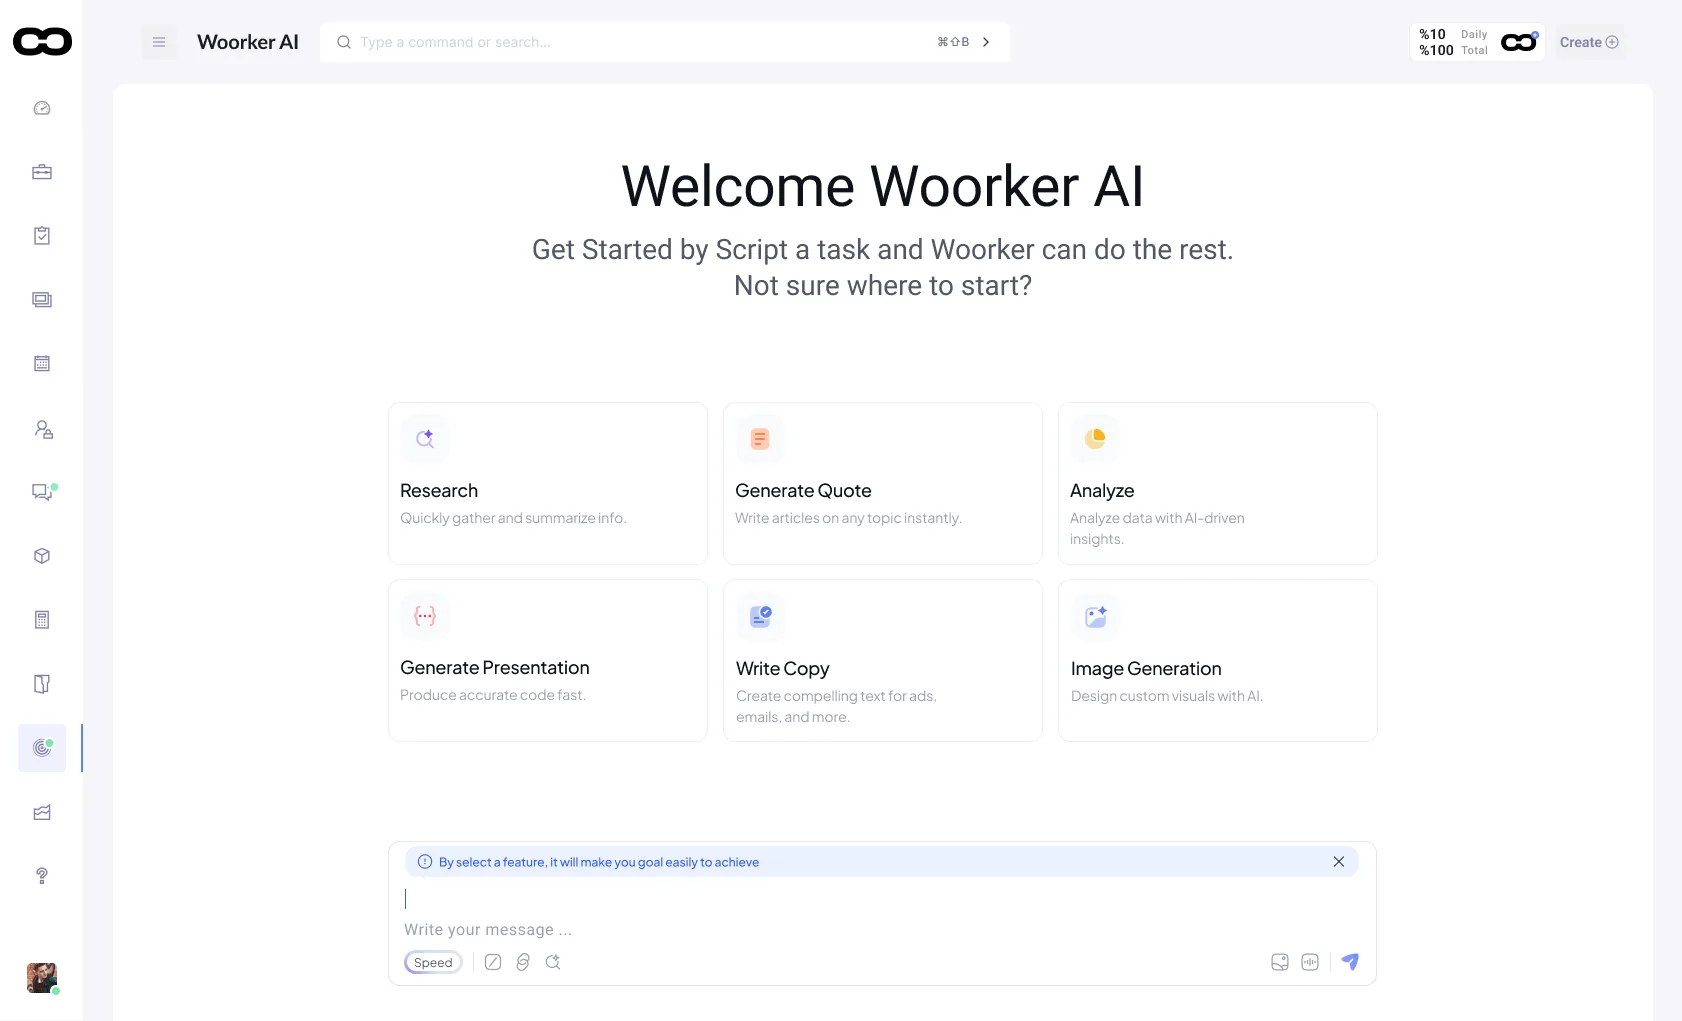Dismiss the feature tip banner
Viewport: 1682px width, 1021px height.
(1339, 862)
